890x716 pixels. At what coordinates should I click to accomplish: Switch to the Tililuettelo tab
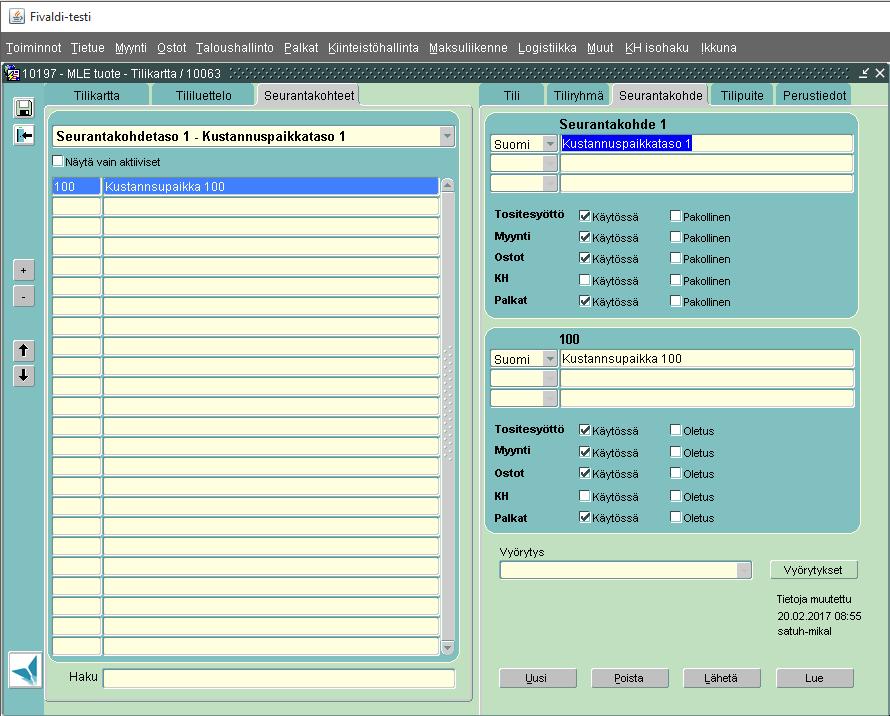click(x=203, y=95)
